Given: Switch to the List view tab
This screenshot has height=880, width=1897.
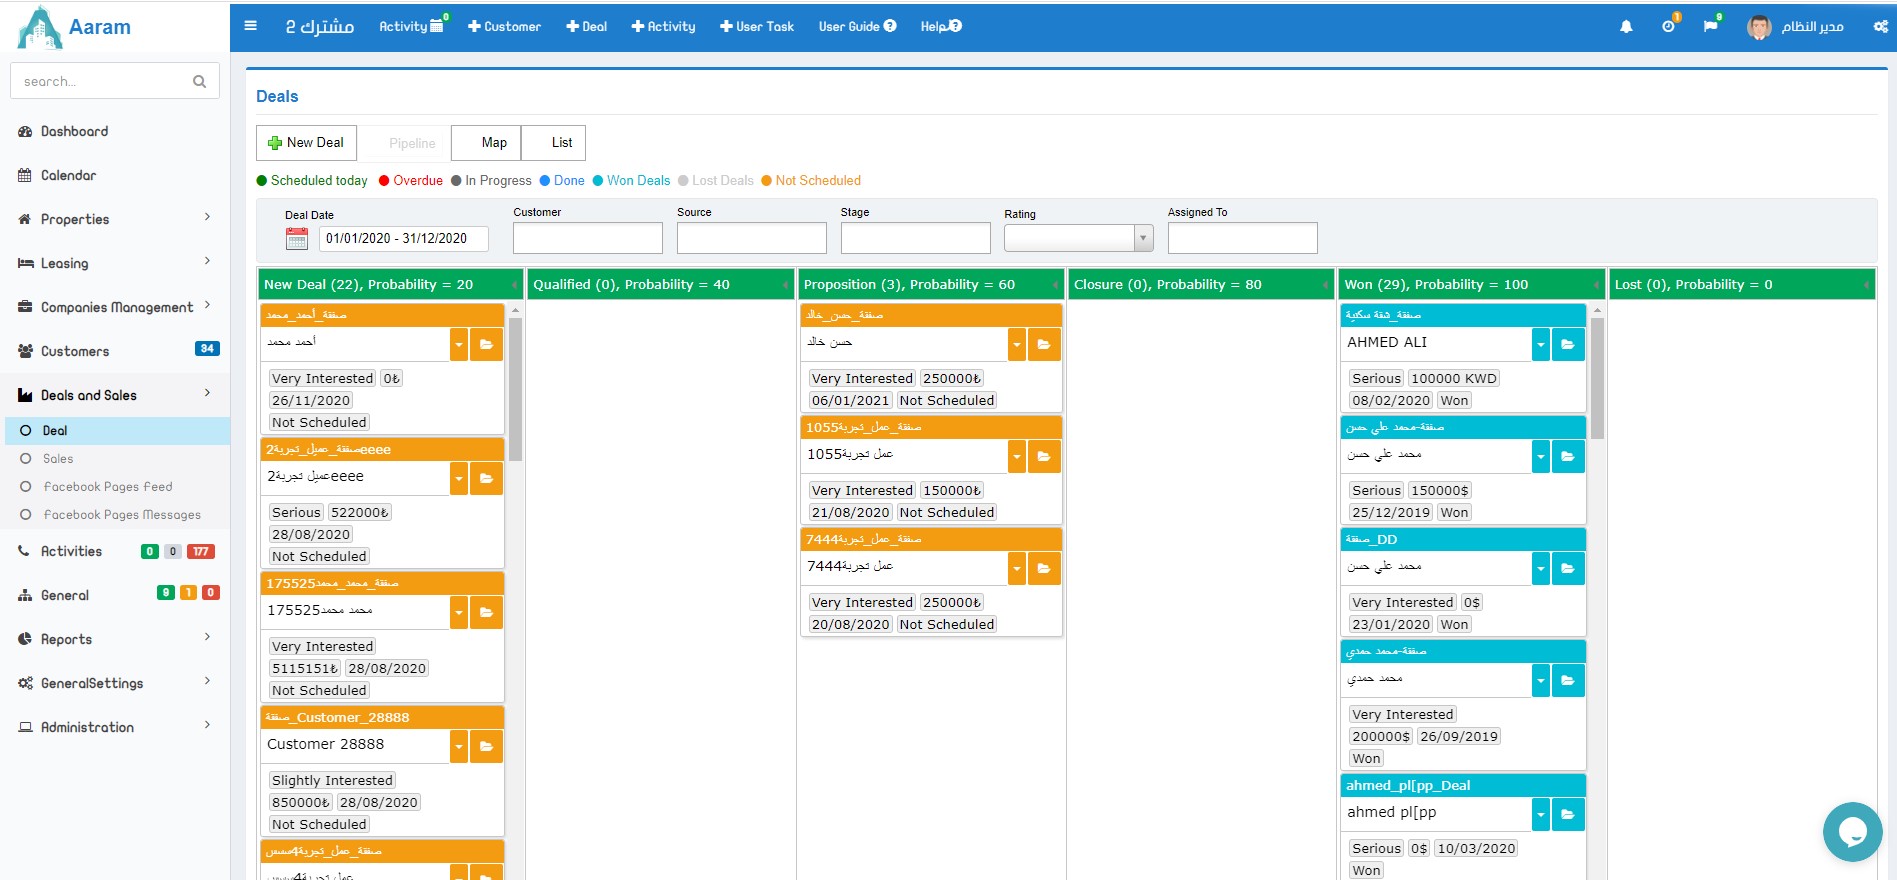Looking at the screenshot, I should [561, 143].
